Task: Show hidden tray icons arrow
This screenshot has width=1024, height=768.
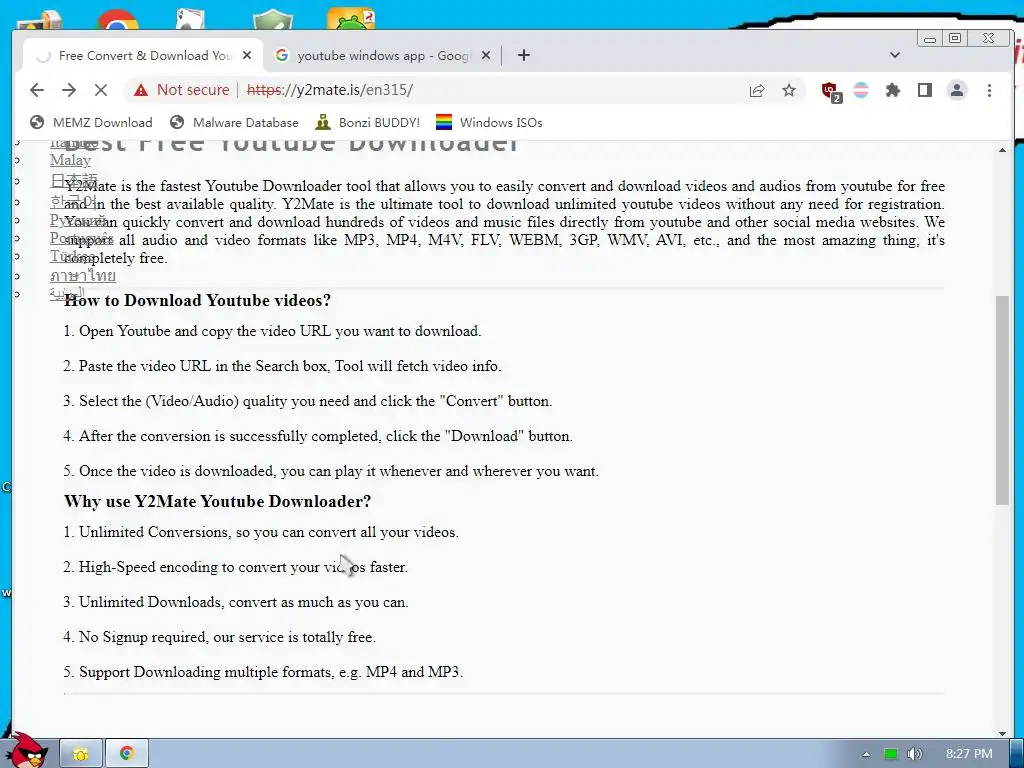Action: click(x=866, y=754)
